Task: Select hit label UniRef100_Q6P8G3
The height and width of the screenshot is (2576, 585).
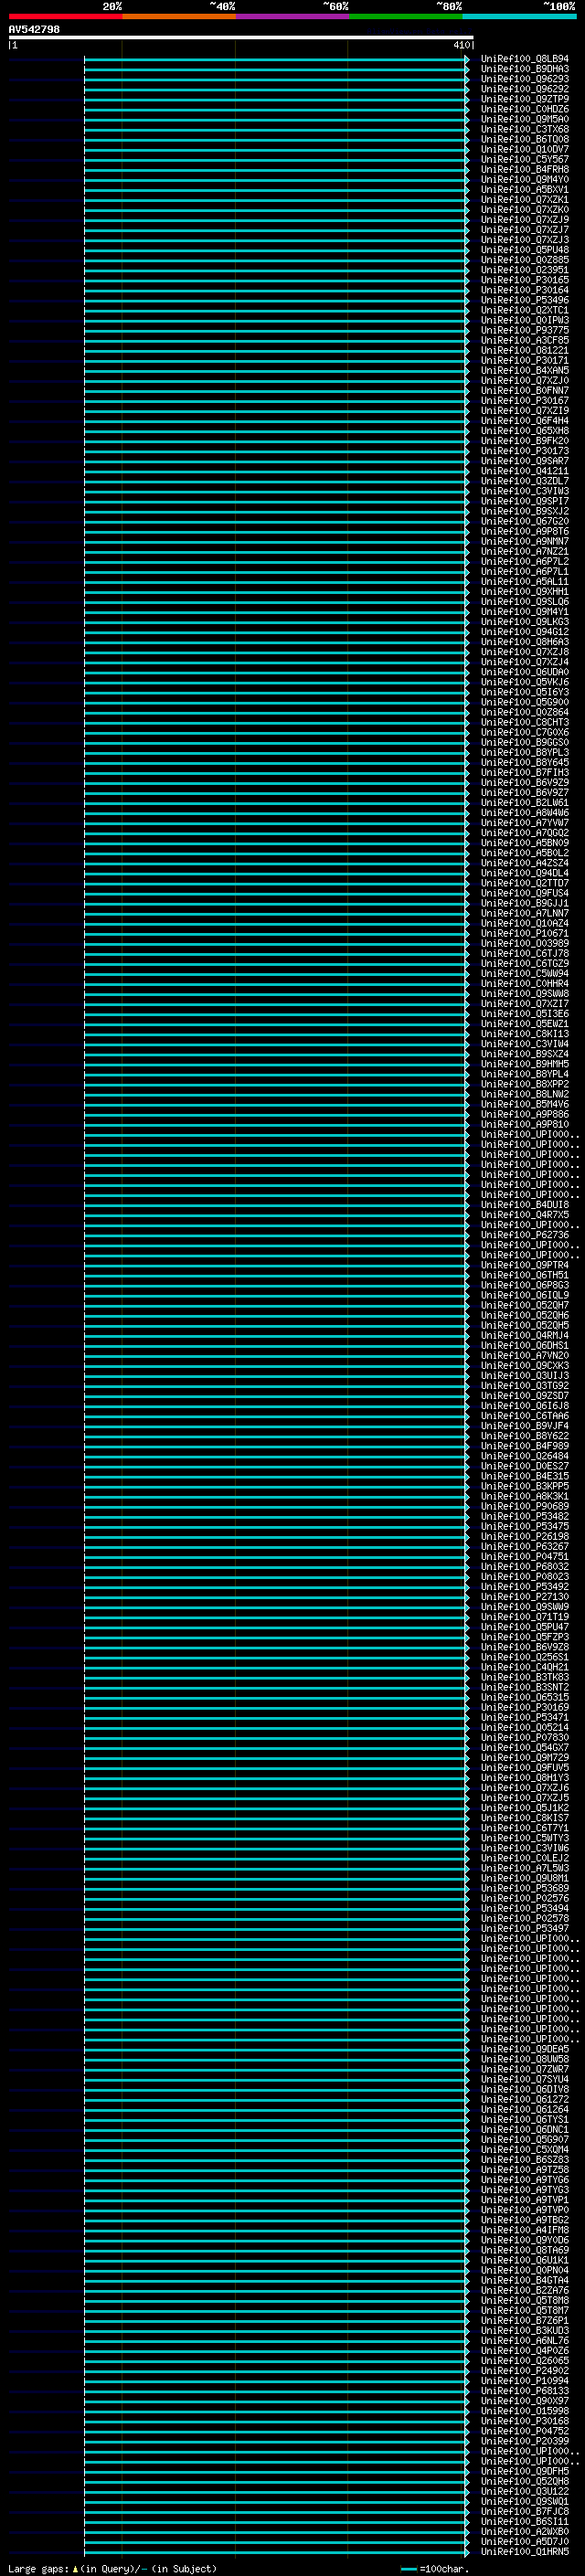Action: pyautogui.click(x=524, y=1285)
